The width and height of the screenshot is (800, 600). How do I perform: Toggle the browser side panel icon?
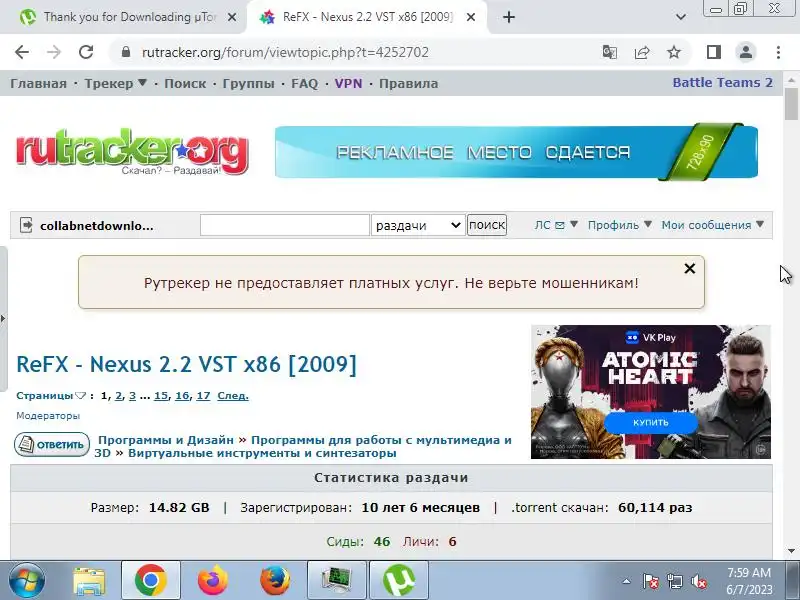tap(714, 52)
